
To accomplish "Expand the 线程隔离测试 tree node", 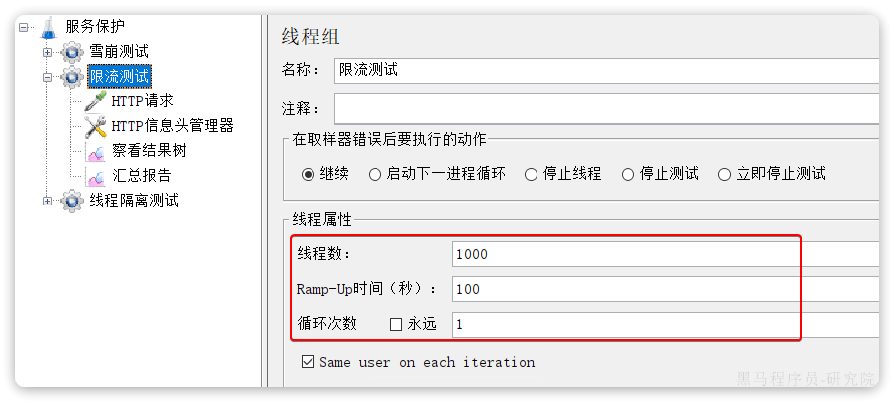I will pos(47,201).
